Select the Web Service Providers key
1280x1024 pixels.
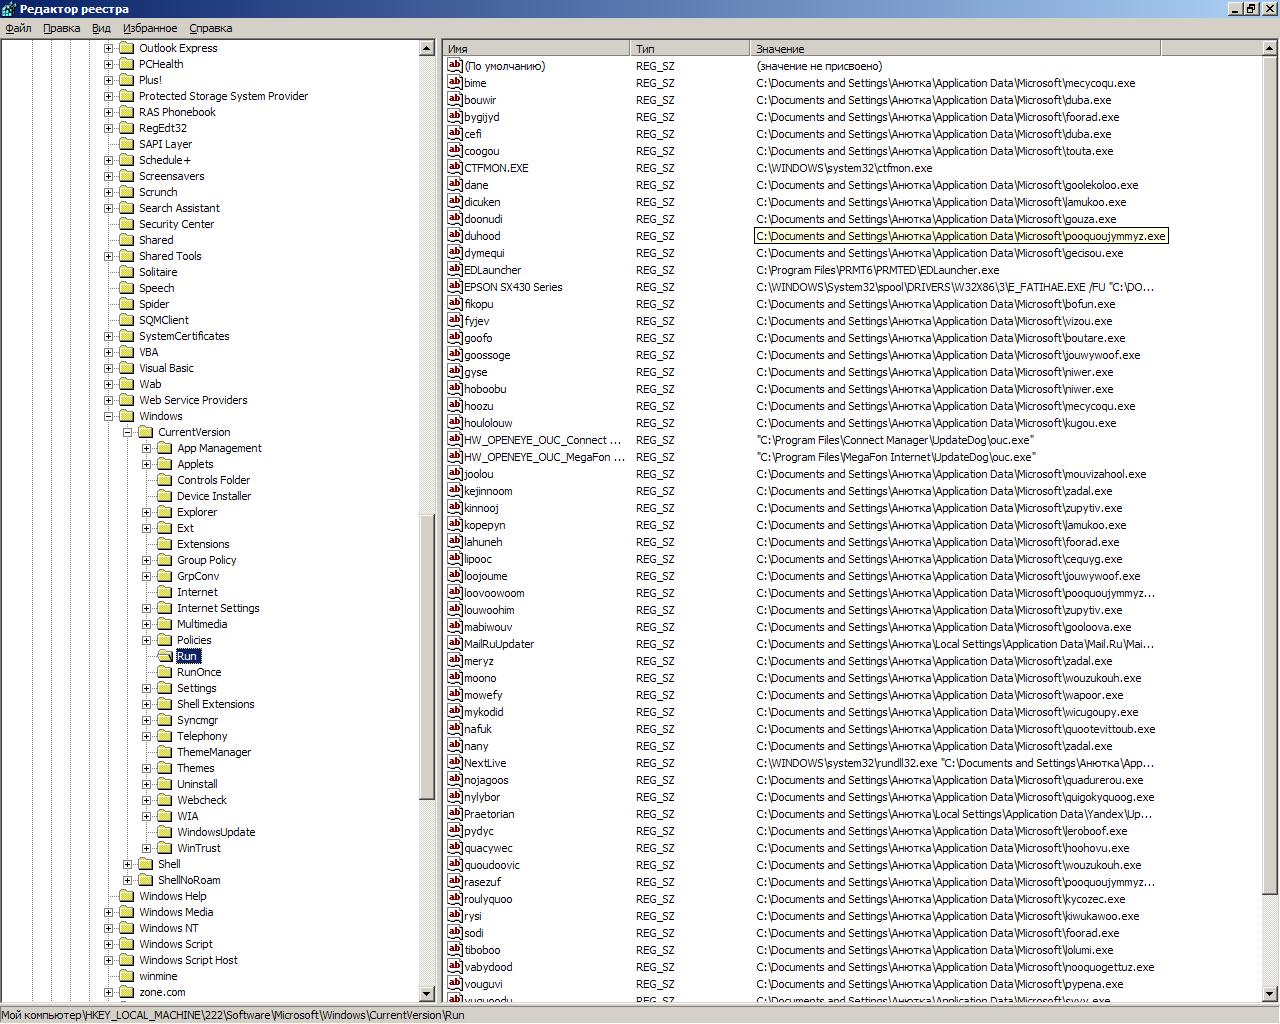coord(193,400)
